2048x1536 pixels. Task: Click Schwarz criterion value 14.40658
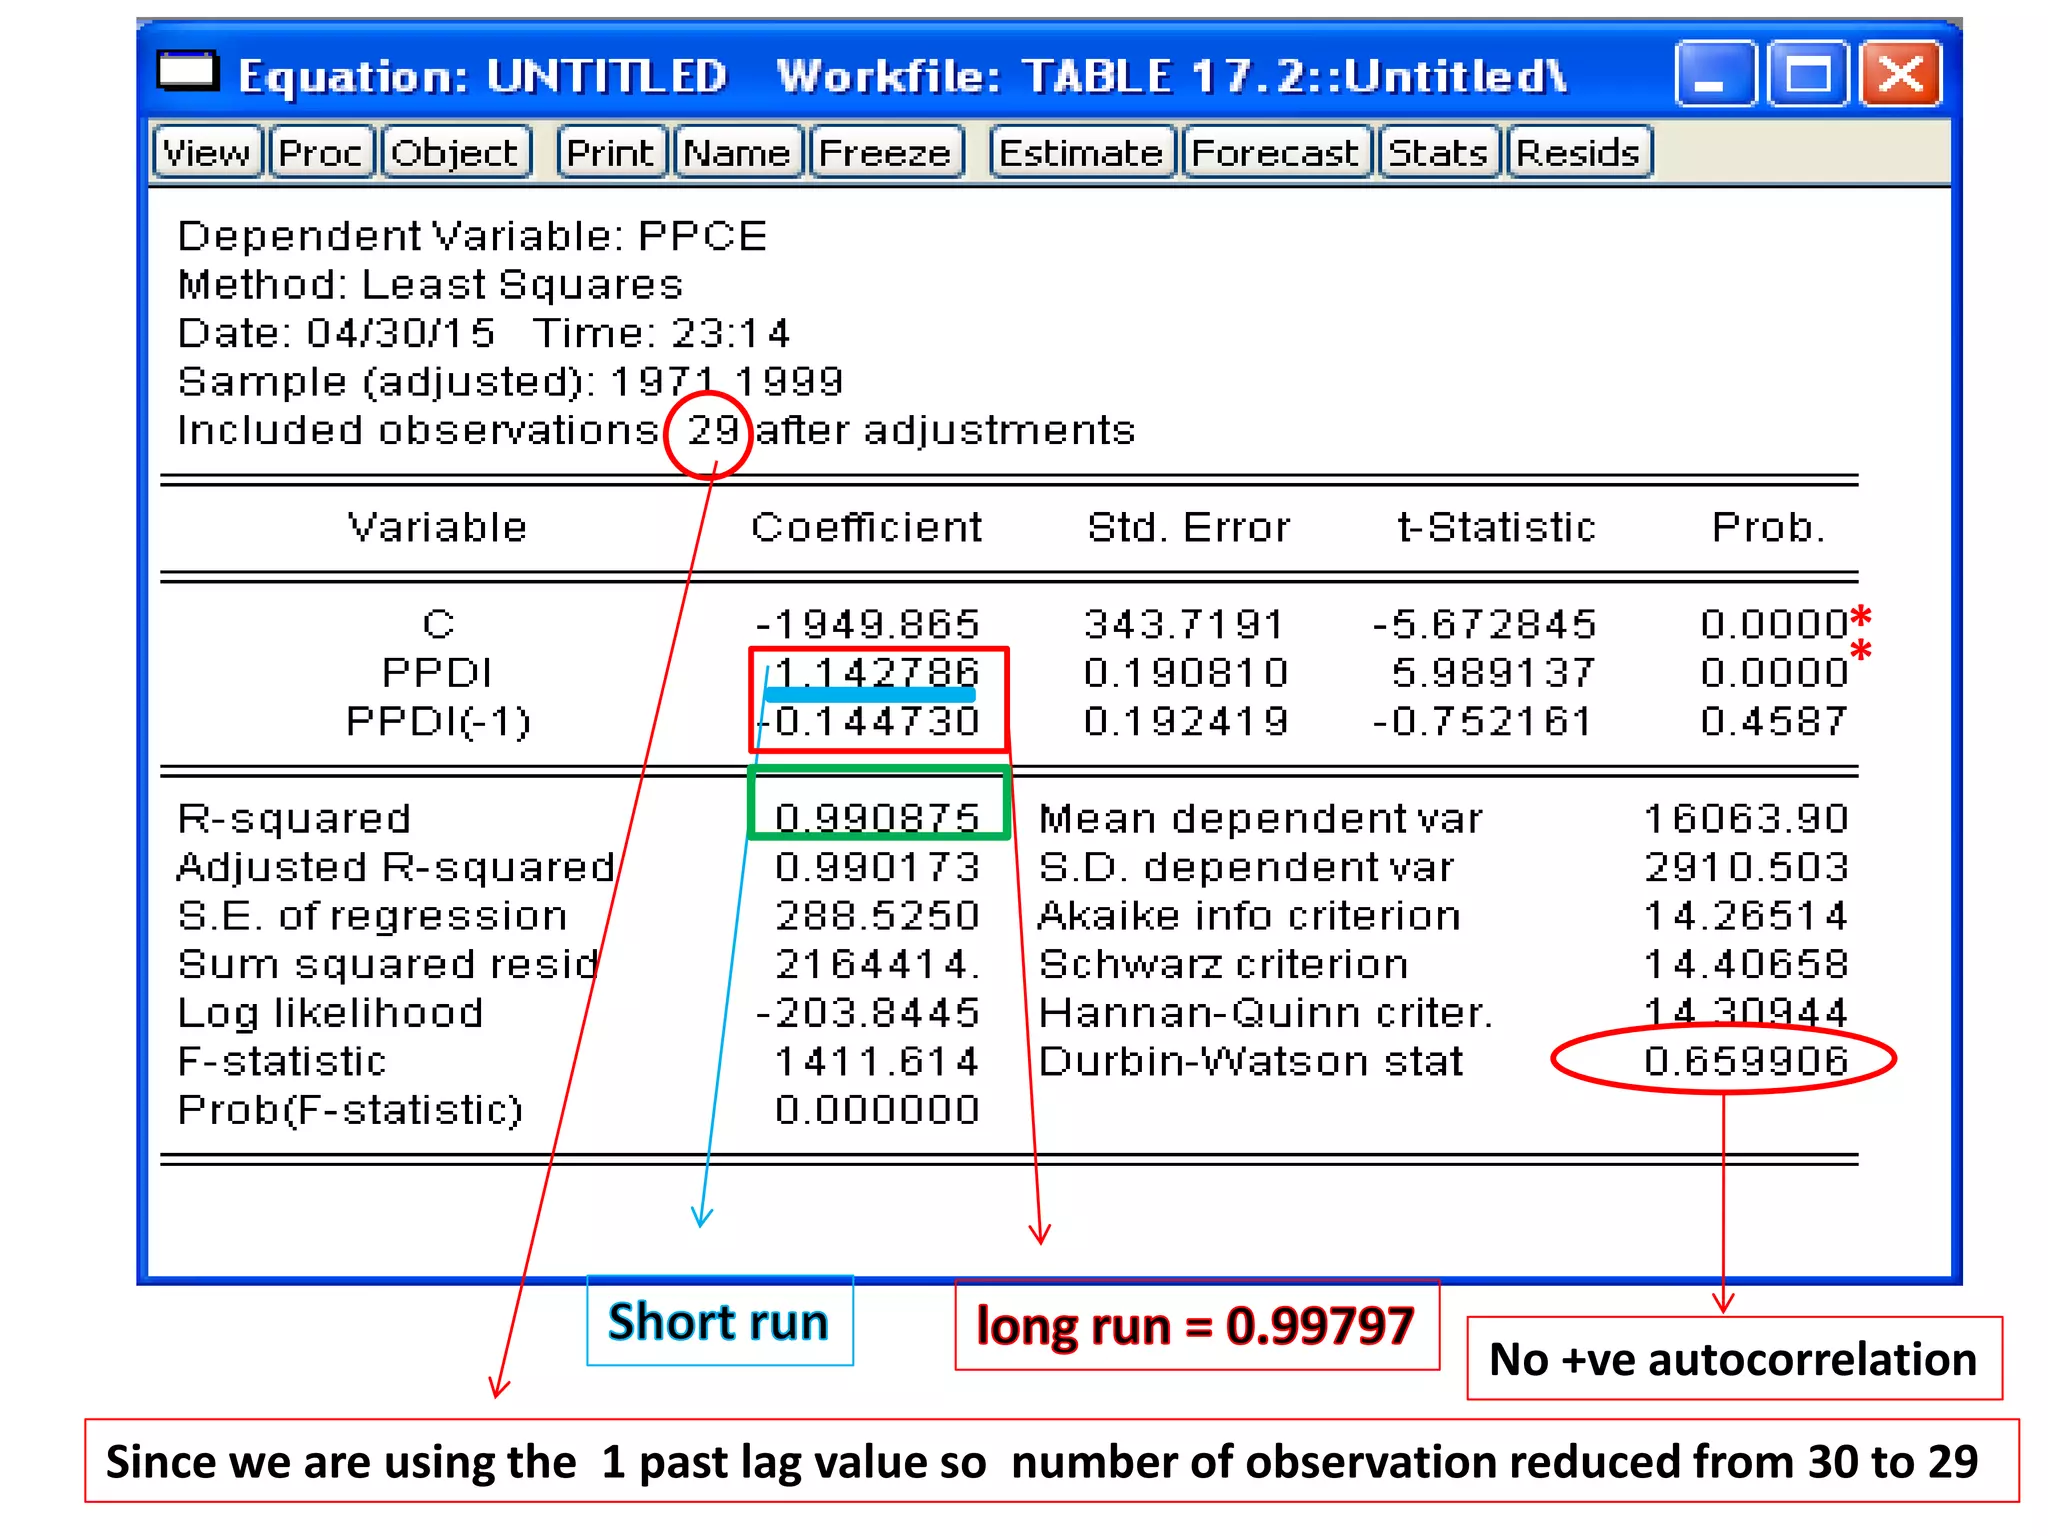point(1746,964)
